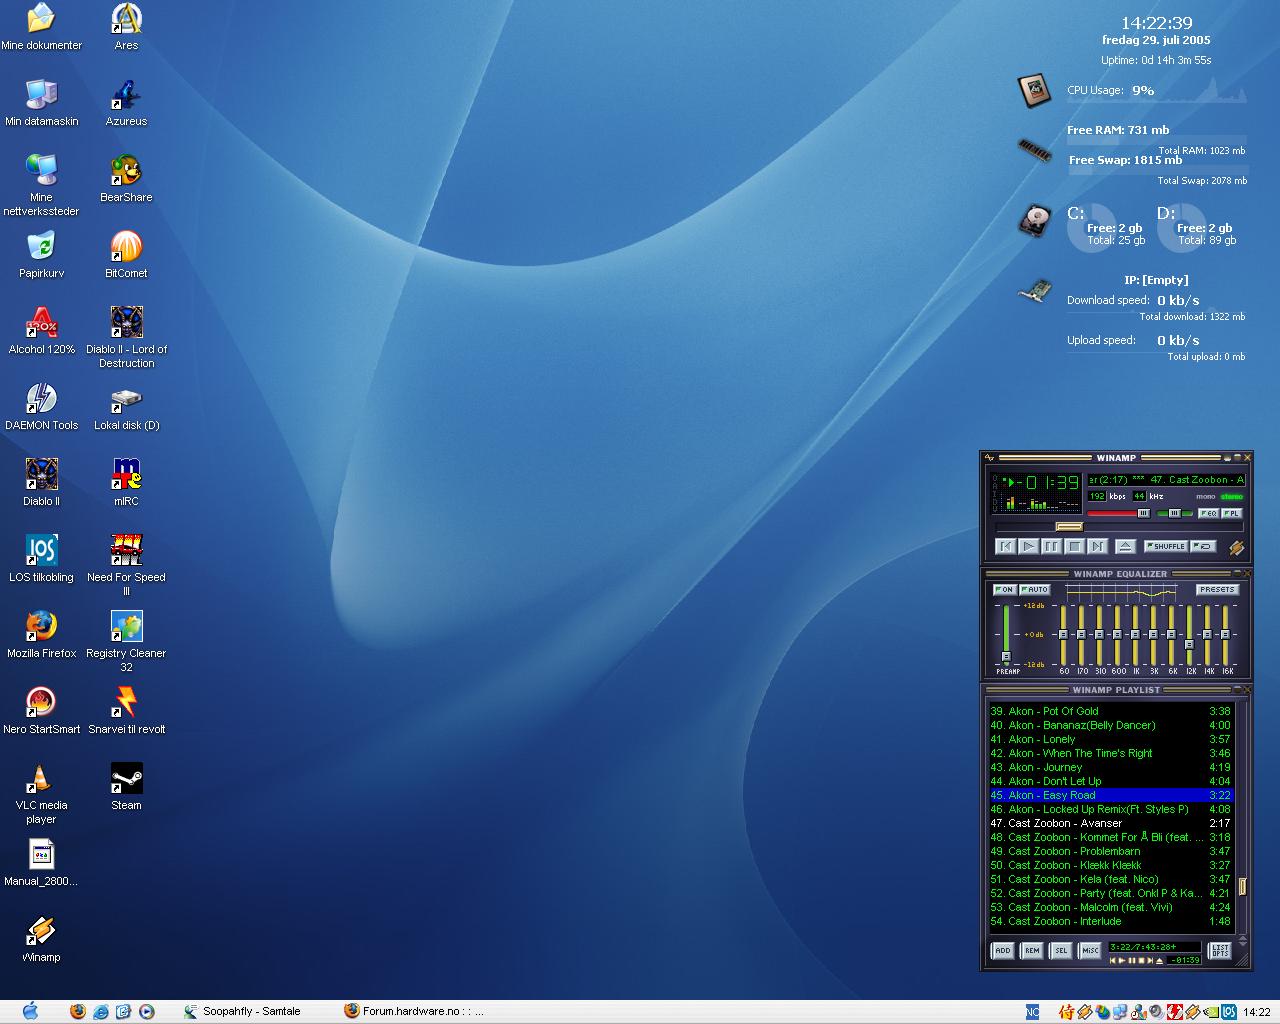Toggle Winamp Shuffle mode

1166,546
